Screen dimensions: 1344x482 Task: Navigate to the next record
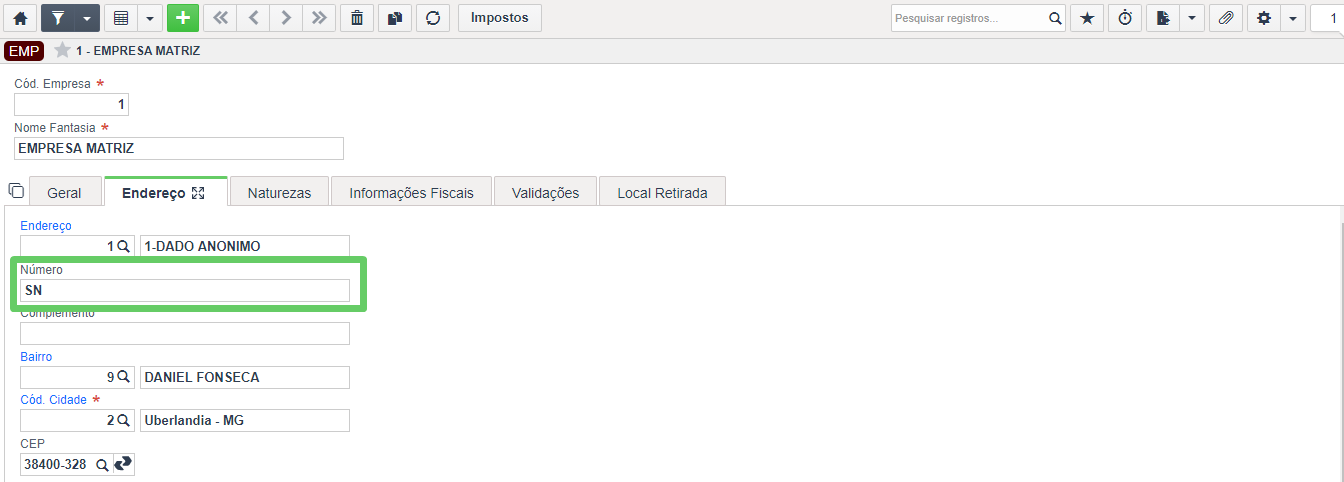point(286,18)
